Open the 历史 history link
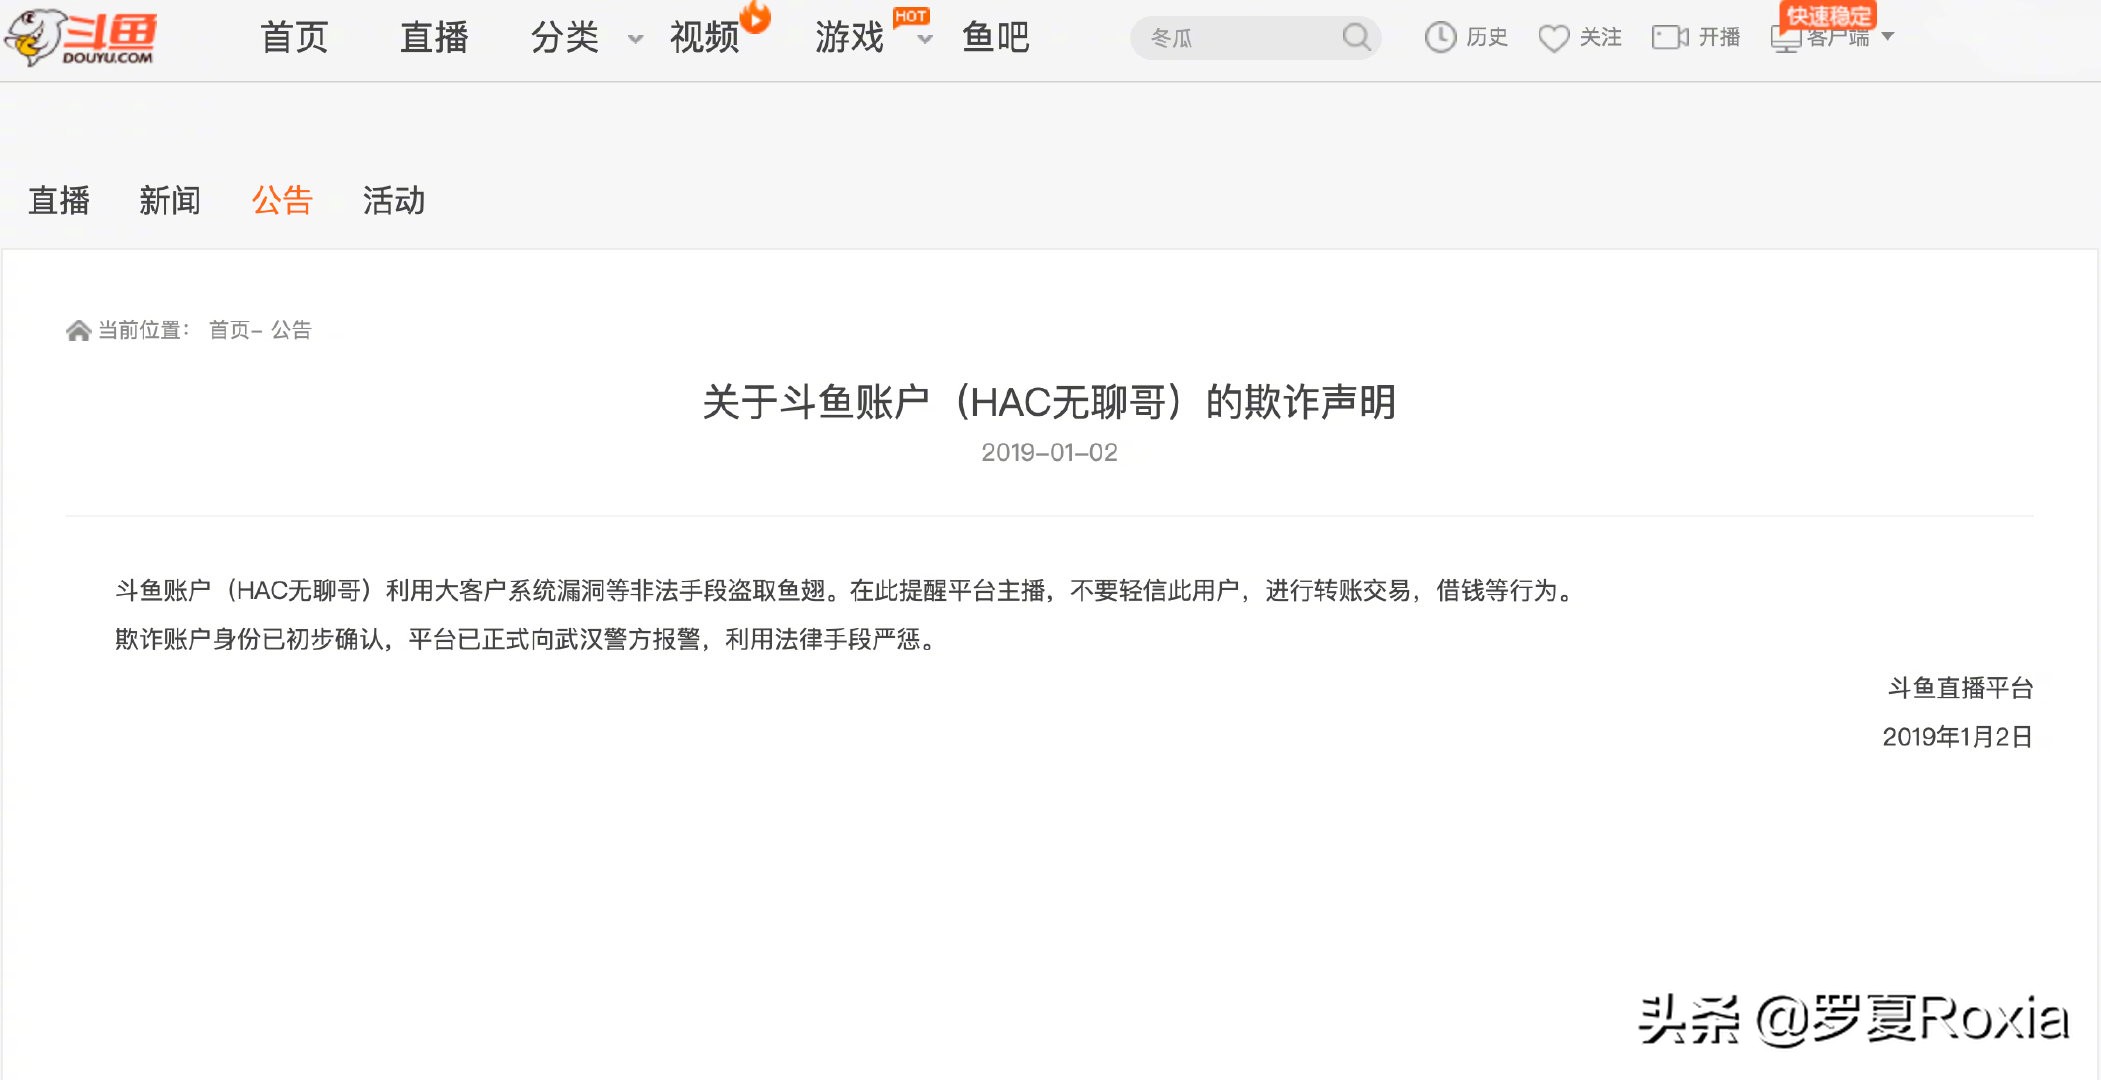2101x1080 pixels. pos(1487,38)
